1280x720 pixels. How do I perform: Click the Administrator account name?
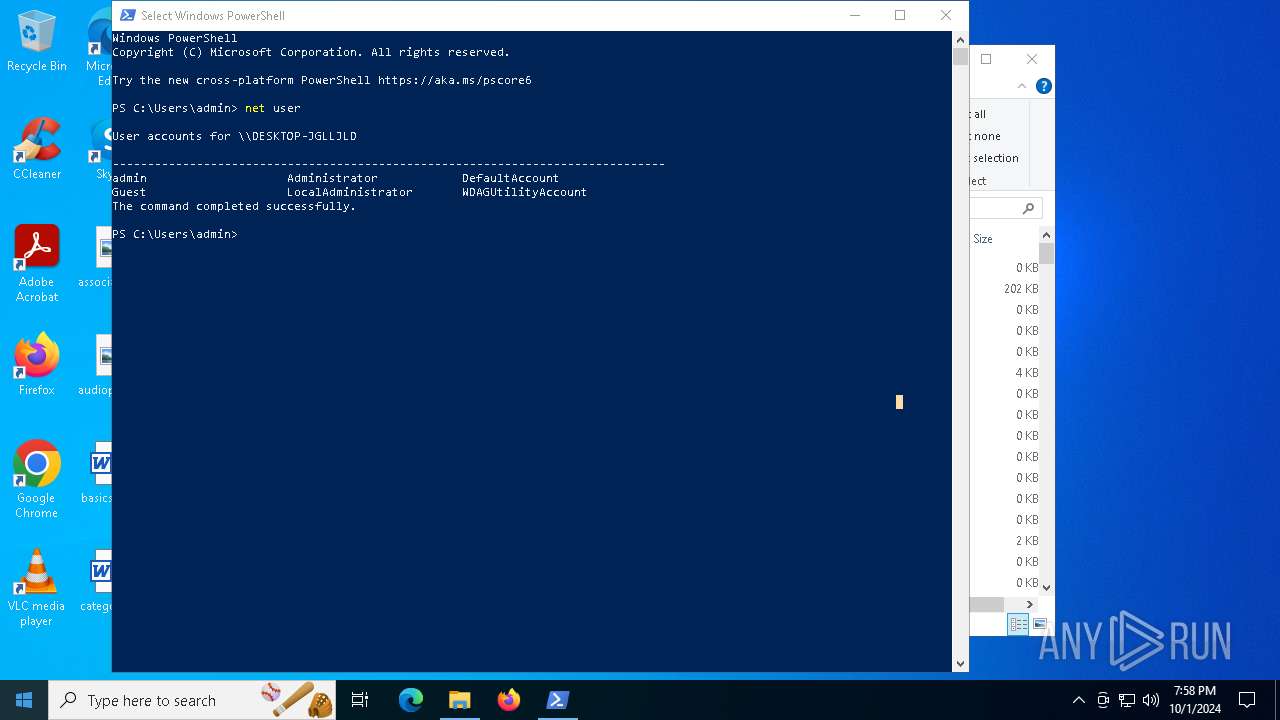coord(332,178)
